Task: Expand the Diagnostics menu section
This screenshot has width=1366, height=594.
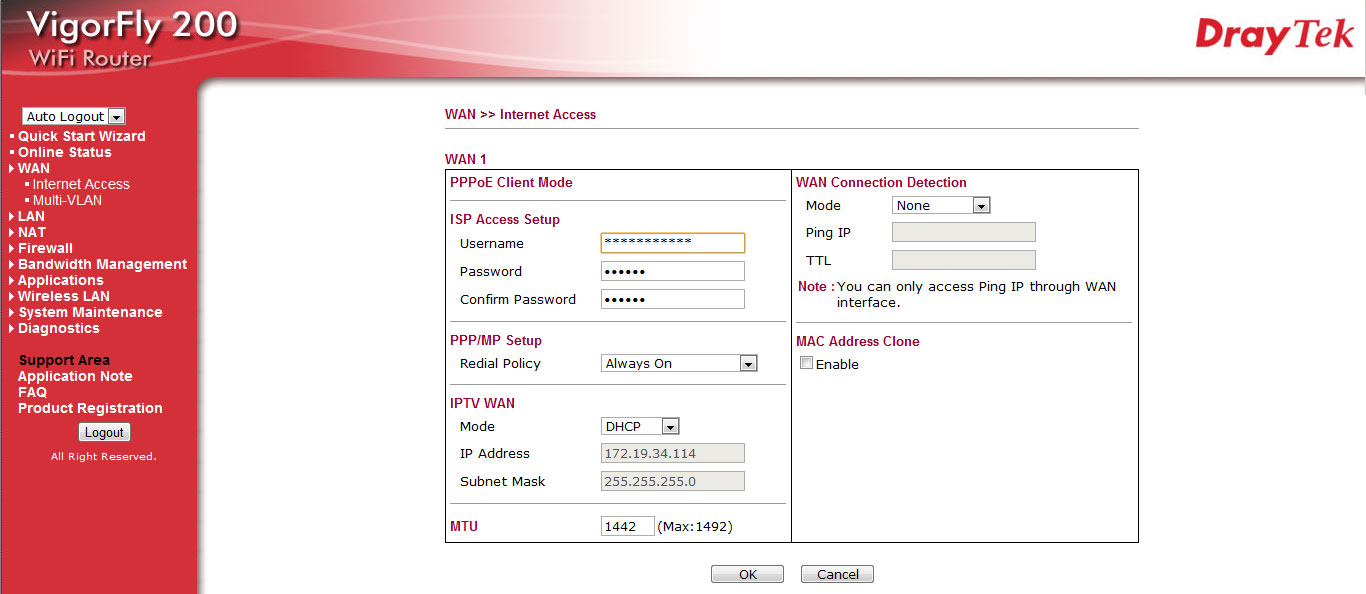Action: (59, 328)
